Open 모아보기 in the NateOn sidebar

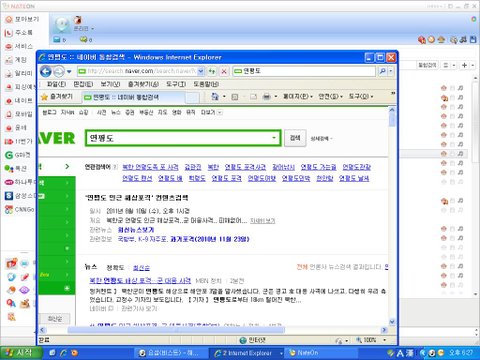point(22,19)
